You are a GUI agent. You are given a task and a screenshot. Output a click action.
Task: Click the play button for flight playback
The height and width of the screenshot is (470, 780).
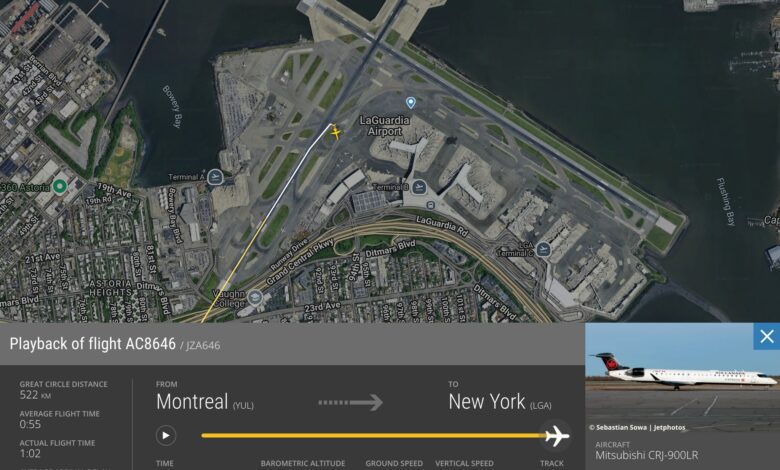166,436
